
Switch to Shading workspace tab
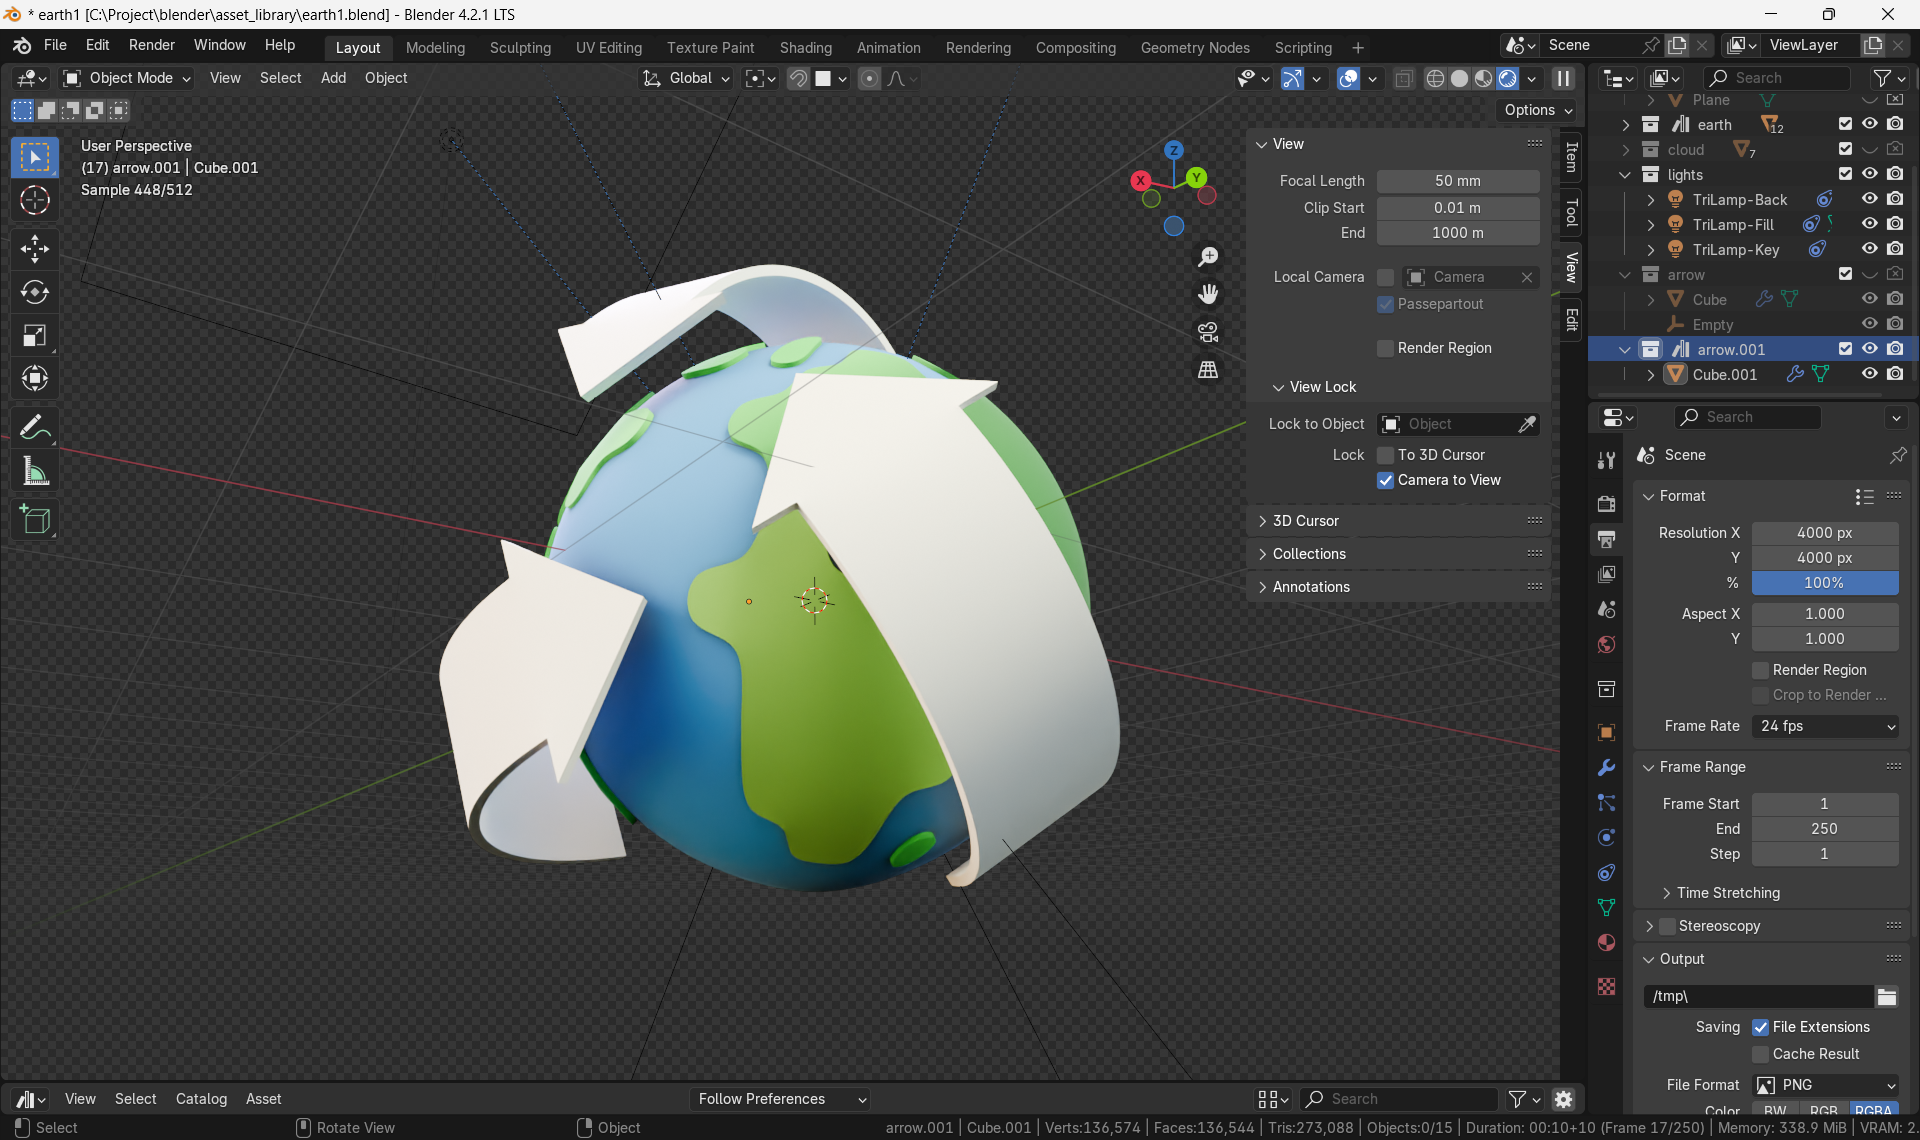tap(805, 47)
